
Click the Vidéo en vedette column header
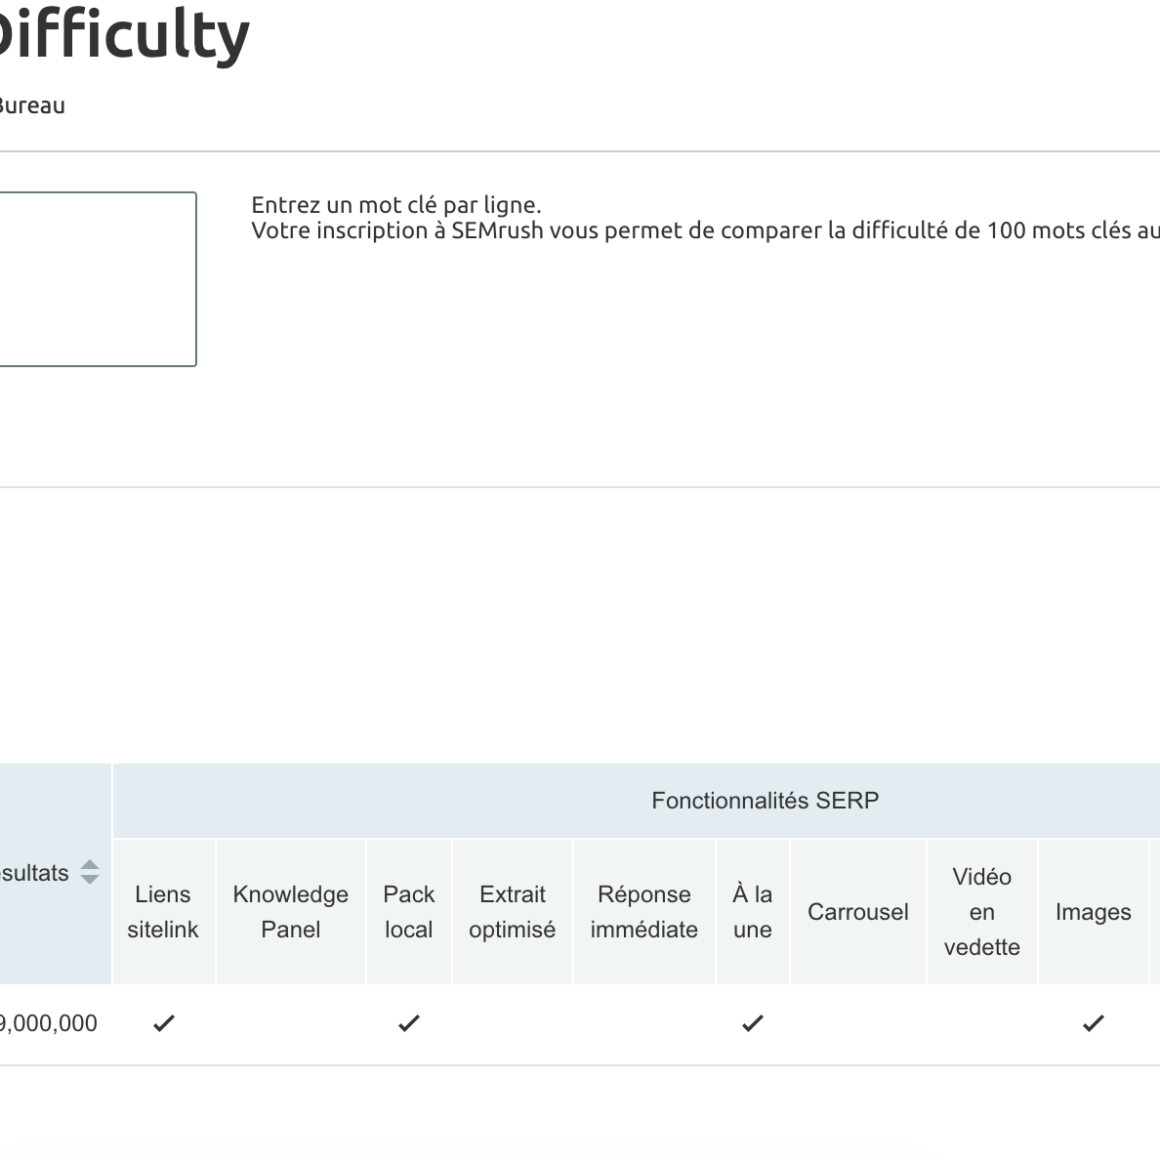(982, 911)
